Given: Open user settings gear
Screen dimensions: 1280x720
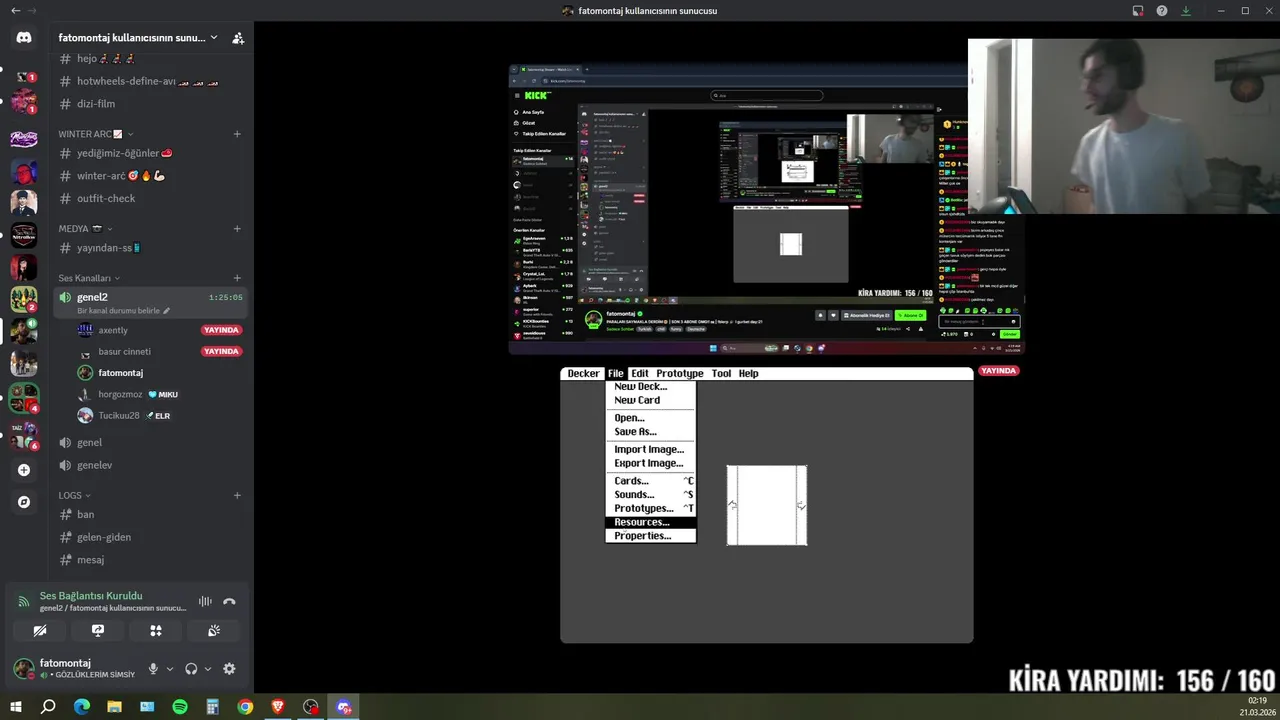Looking at the screenshot, I should click(x=229, y=669).
